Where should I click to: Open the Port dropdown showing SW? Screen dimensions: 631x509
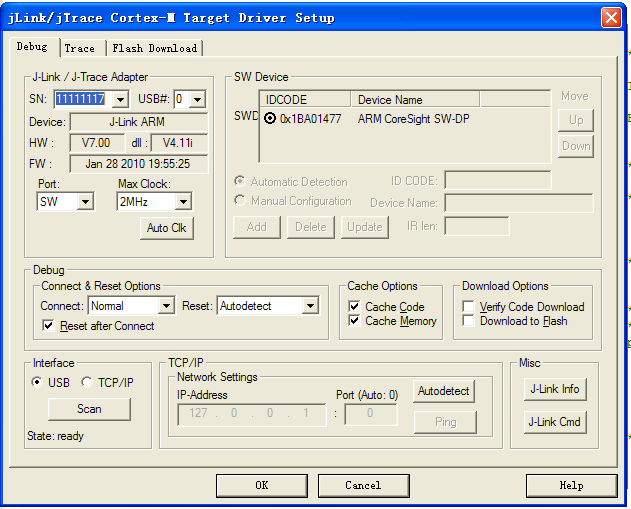(x=85, y=202)
